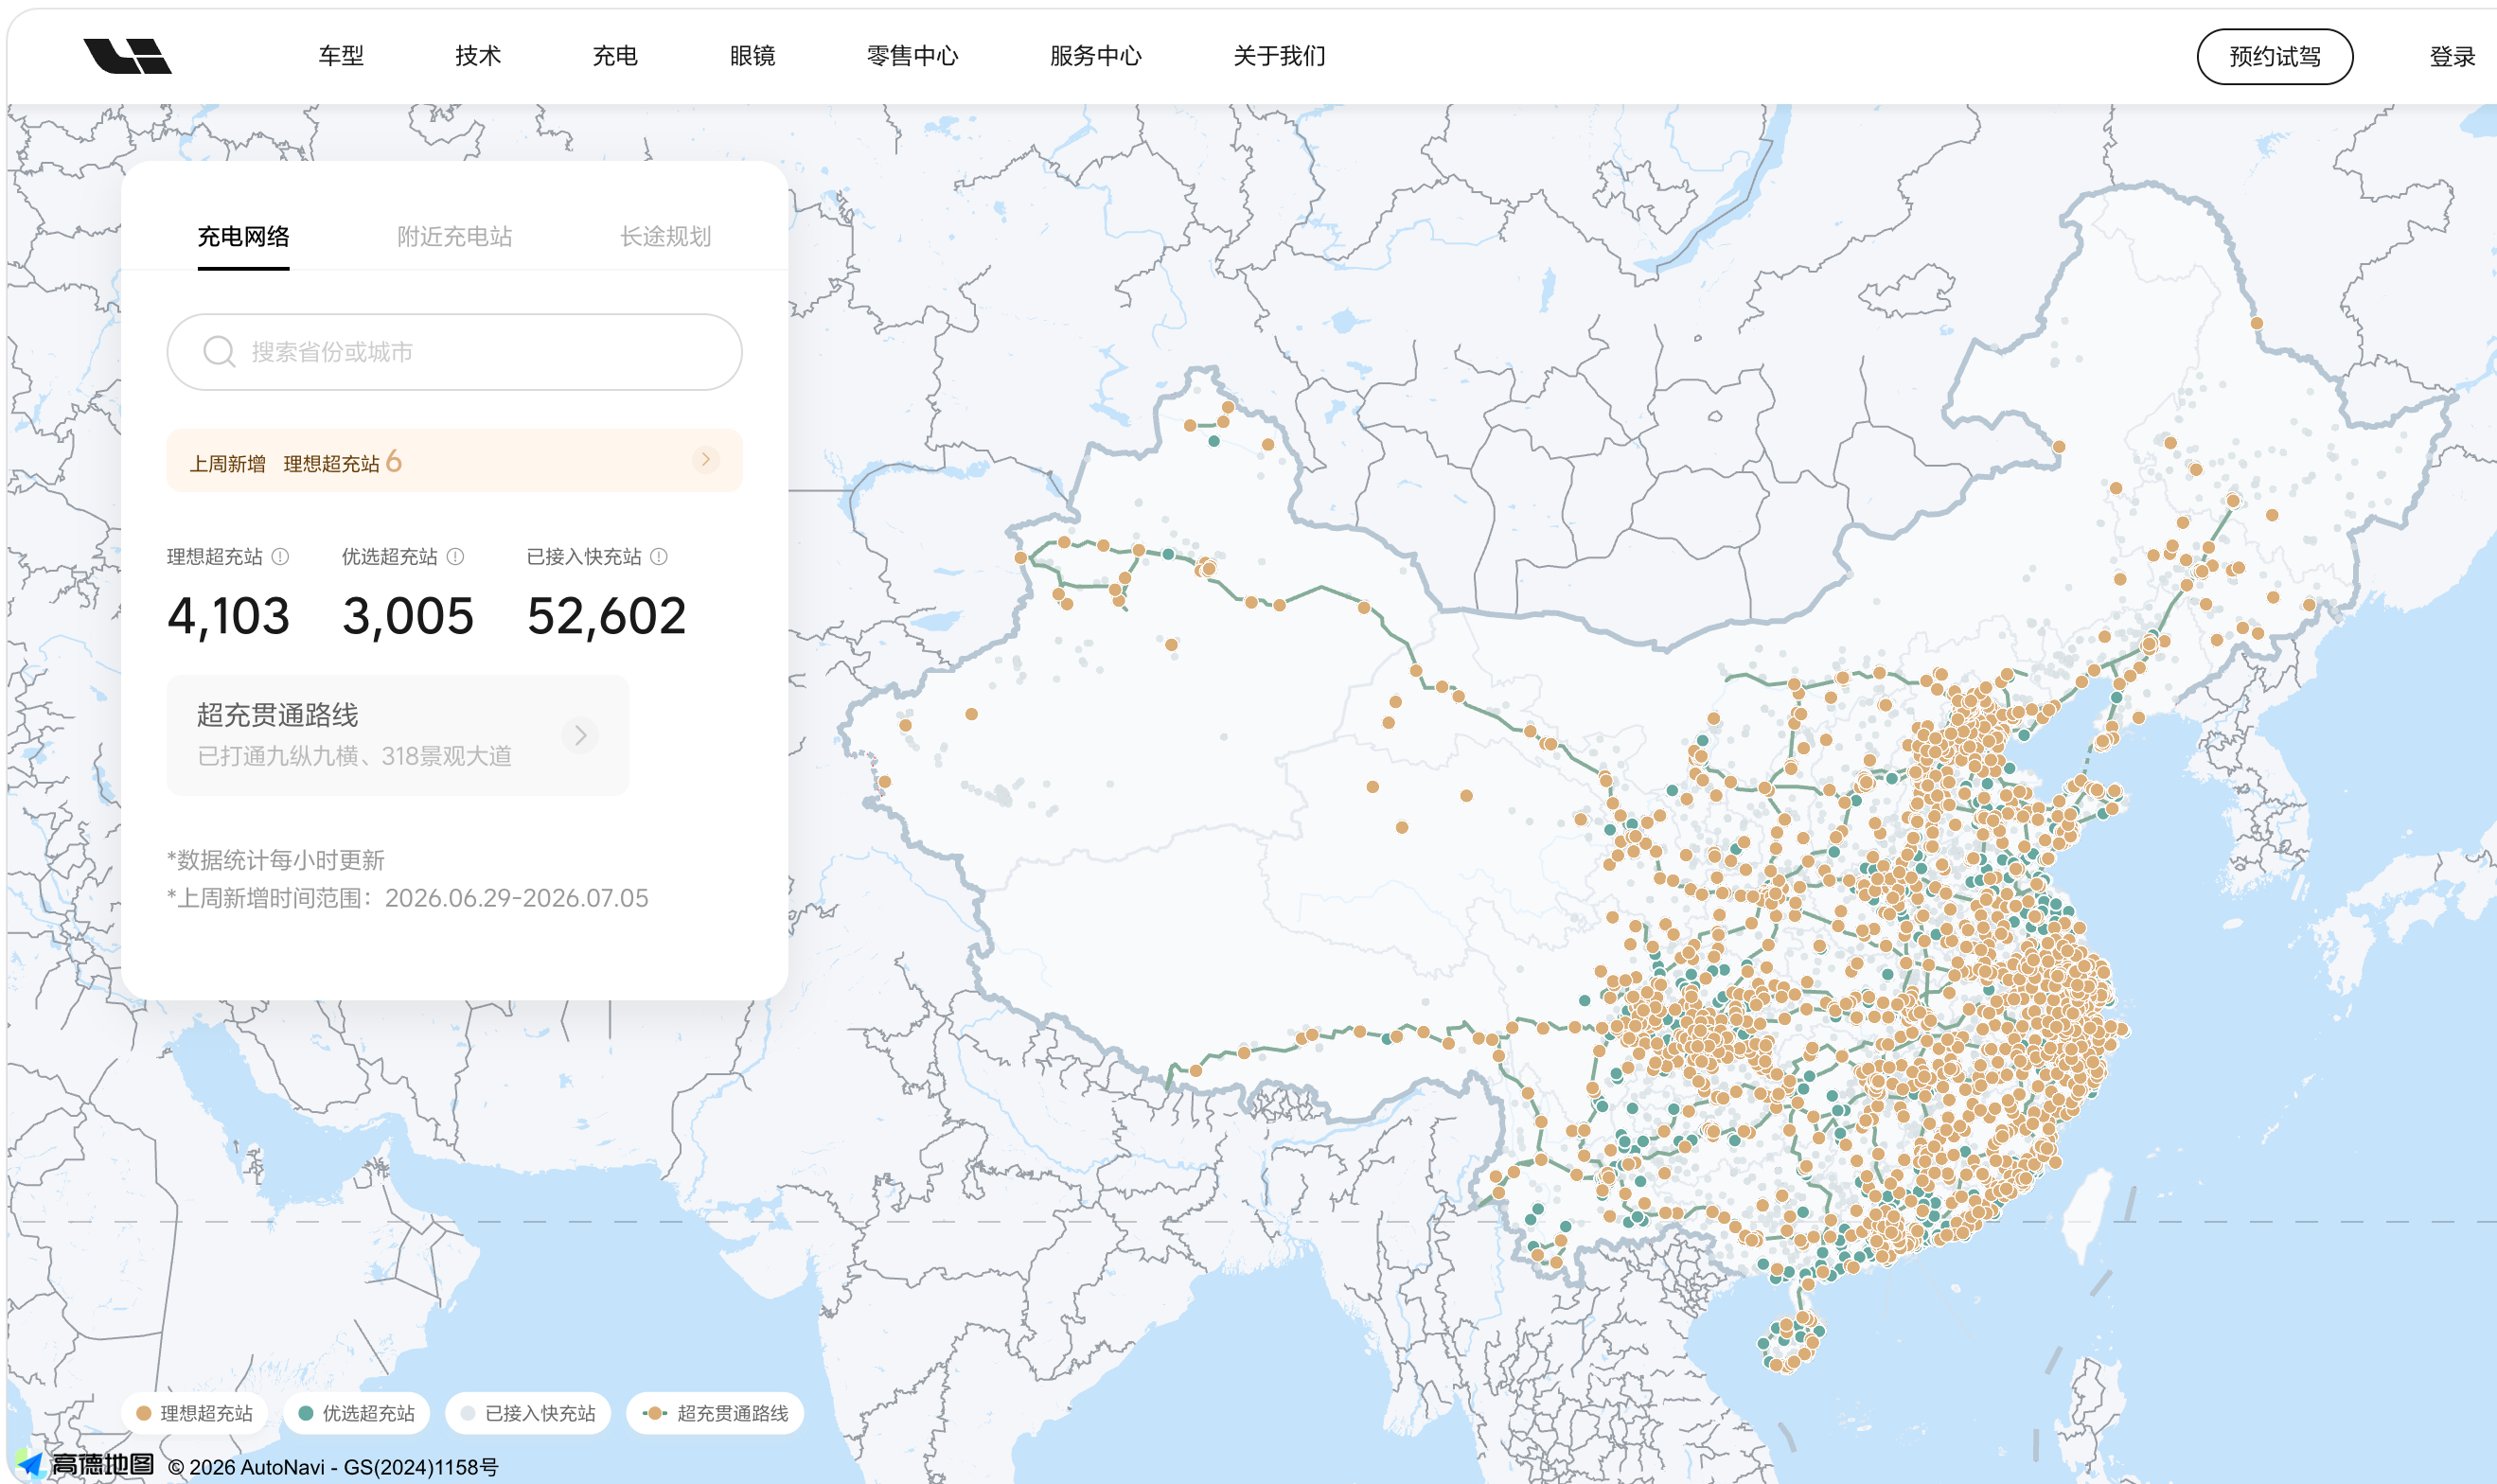The height and width of the screenshot is (1484, 2497).
Task: Focus the 搜索省份或城市 search field
Action: pyautogui.click(x=455, y=352)
